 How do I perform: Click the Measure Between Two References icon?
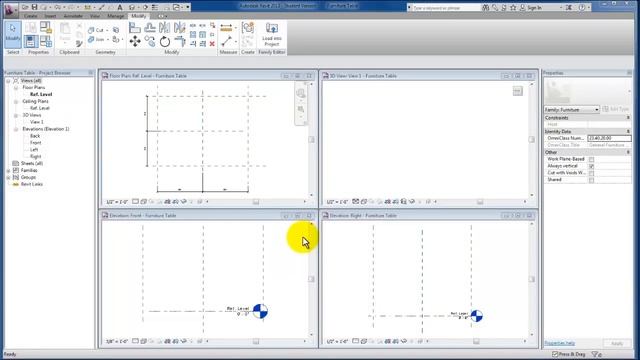pos(226,41)
